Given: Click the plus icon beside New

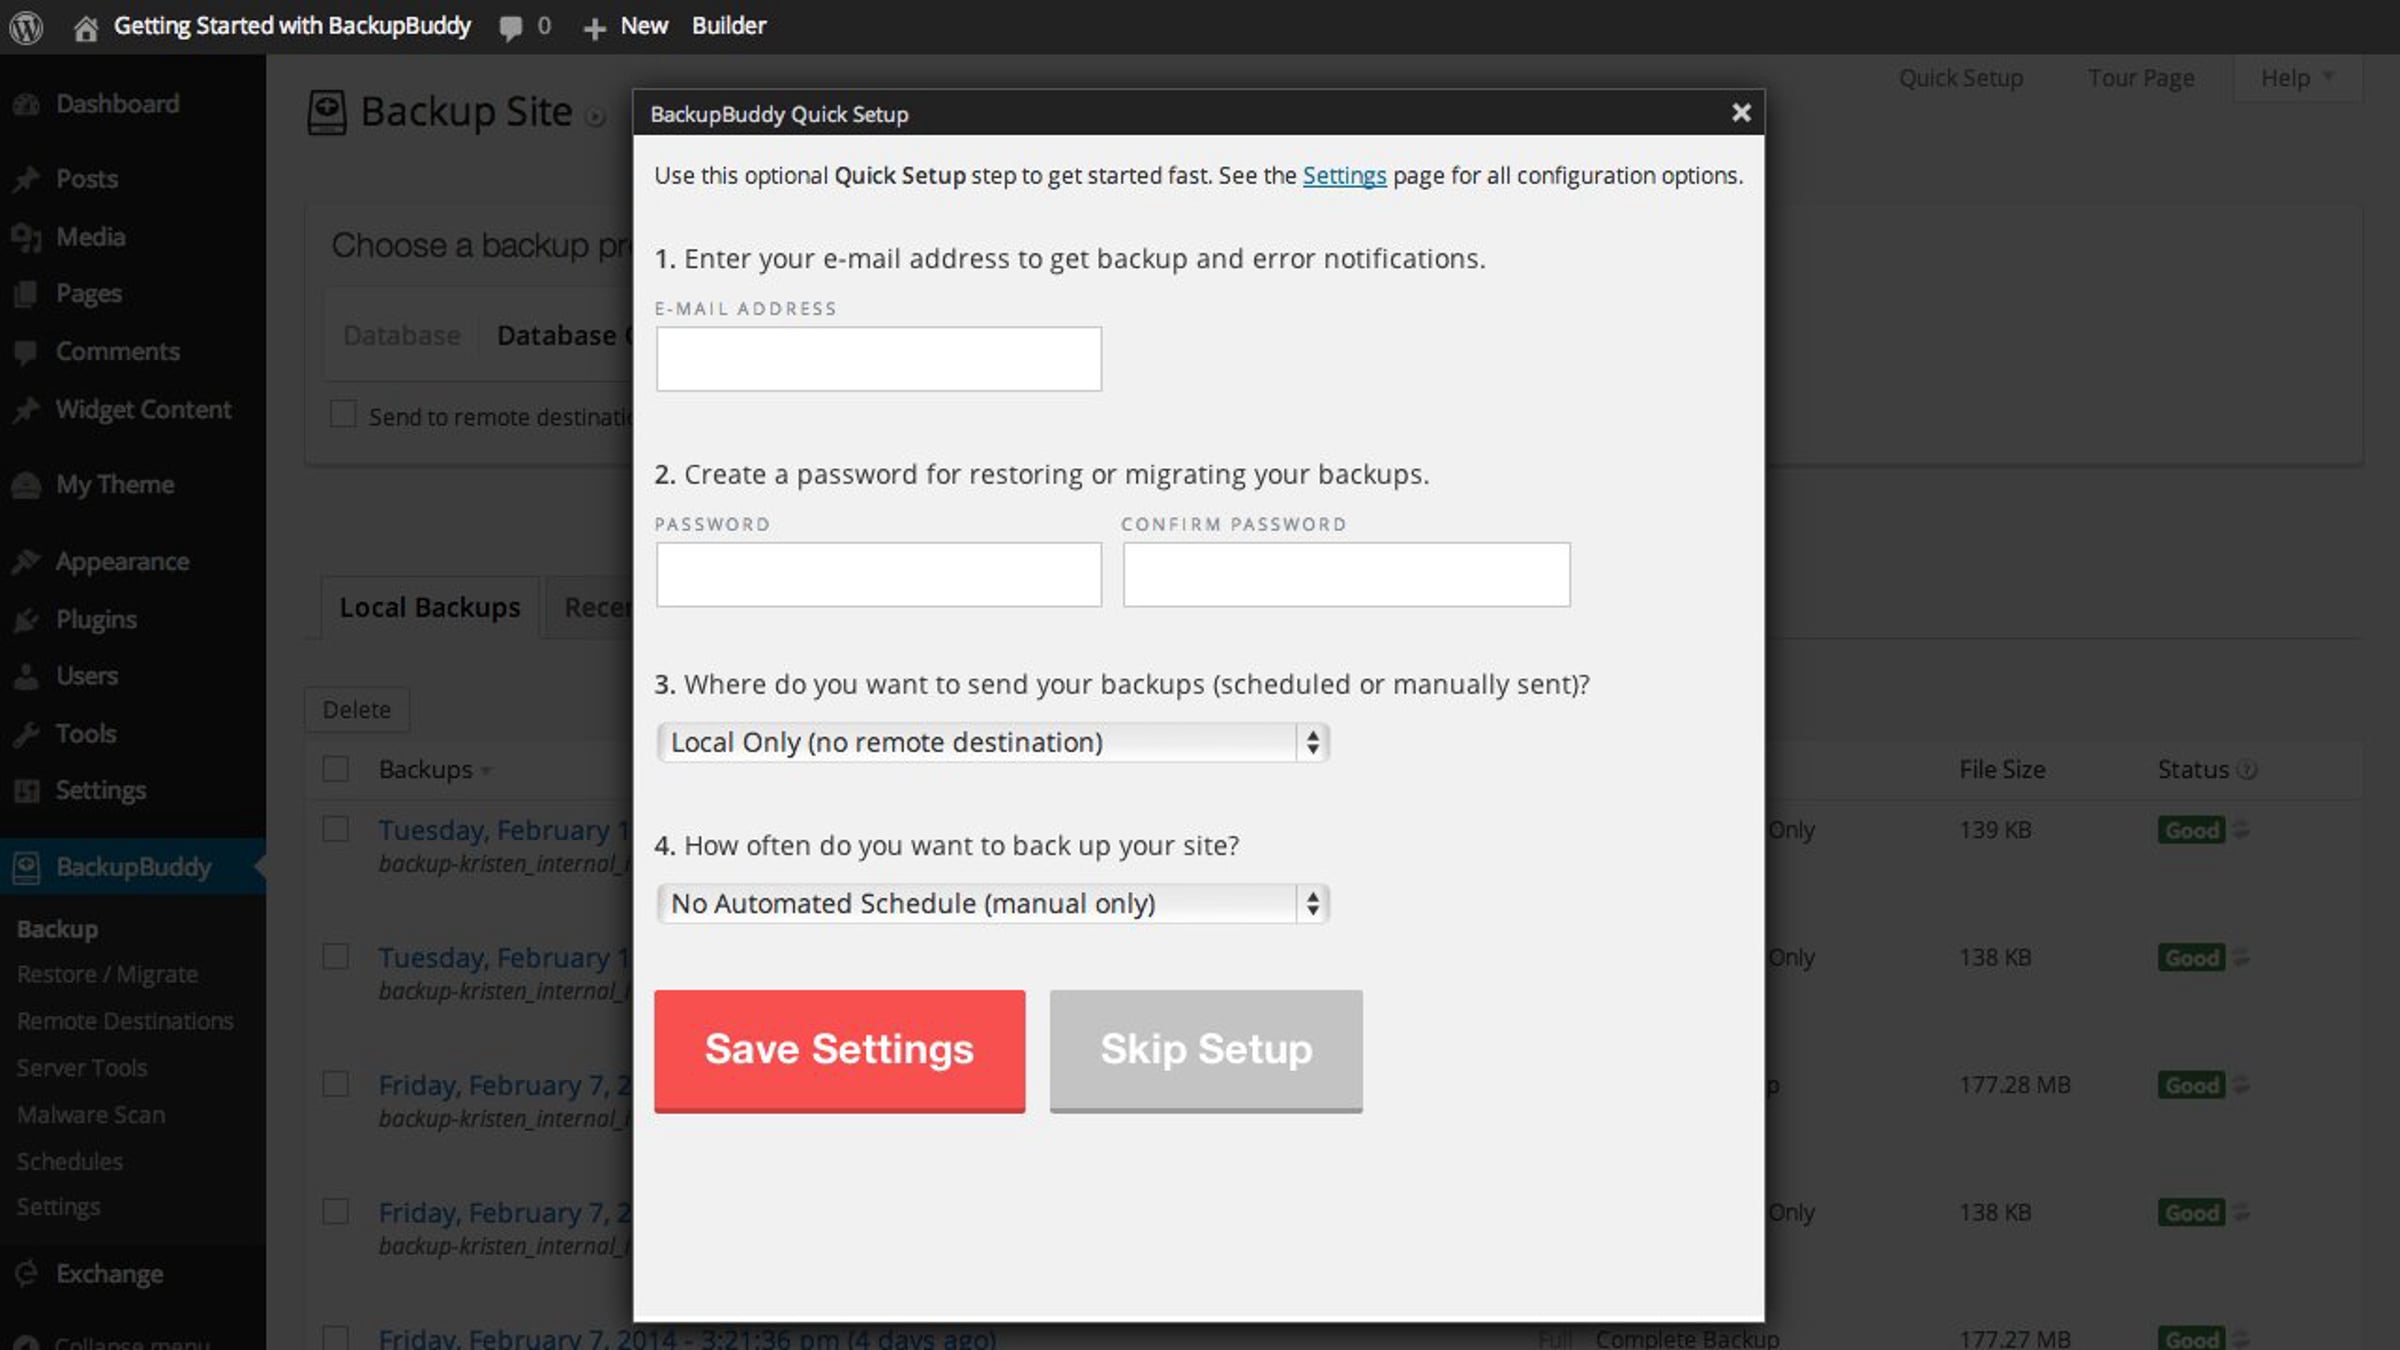Looking at the screenshot, I should (x=594, y=29).
